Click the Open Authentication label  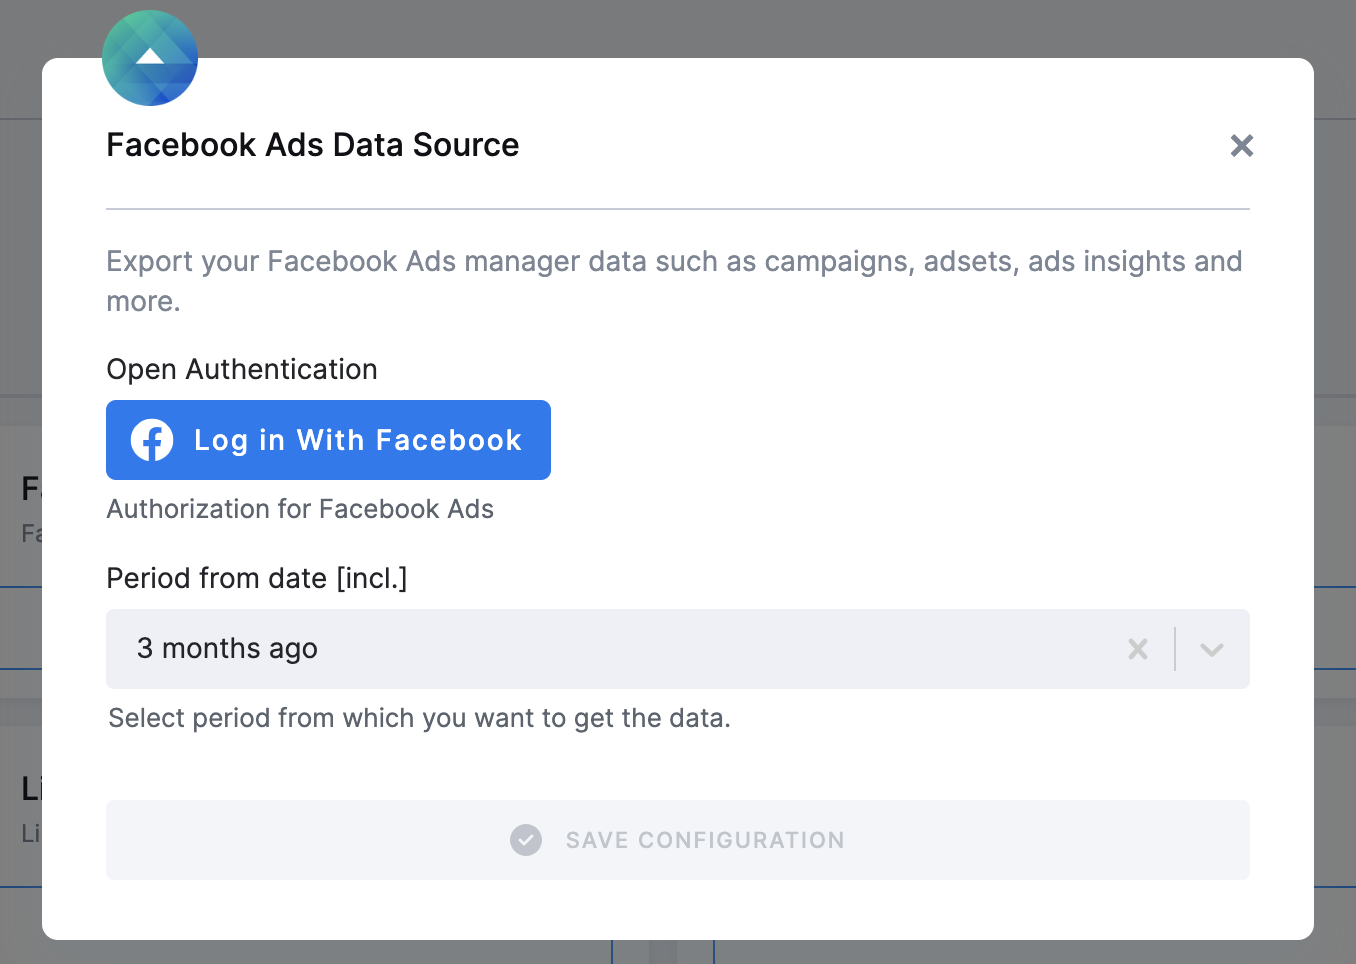(x=241, y=369)
